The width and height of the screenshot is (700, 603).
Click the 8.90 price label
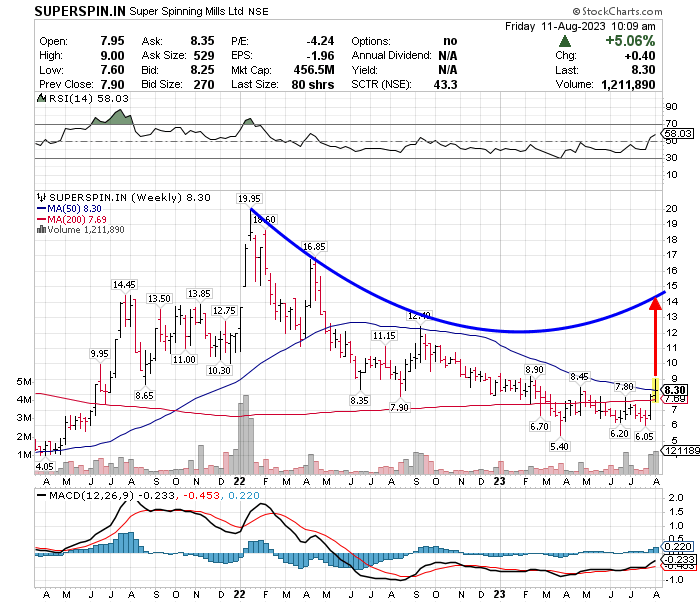534,370
